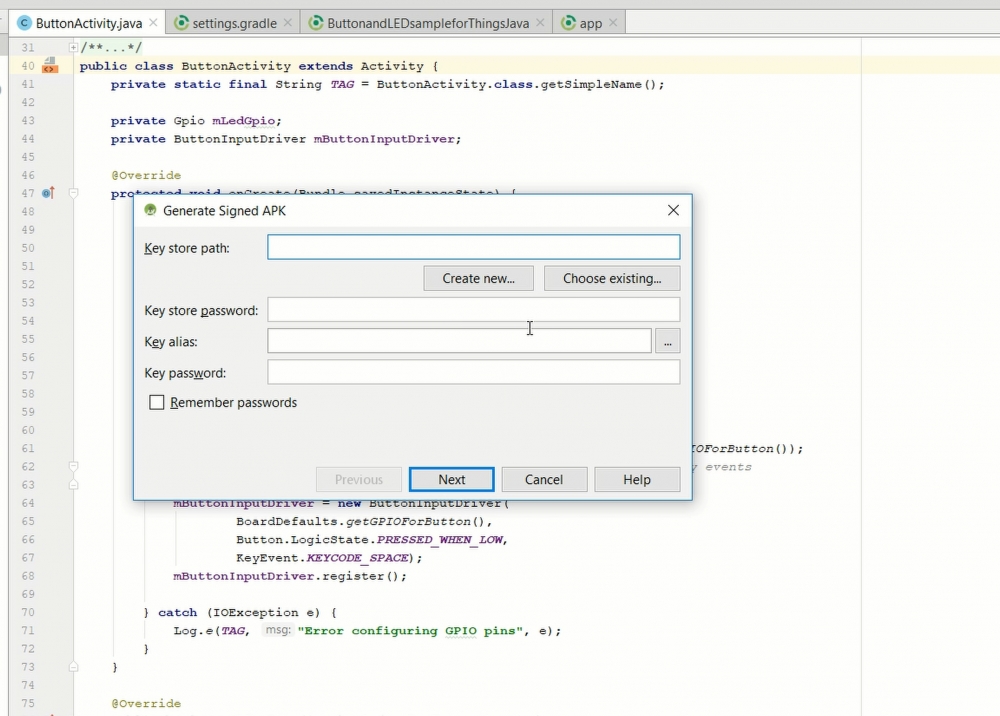Click into the Key store password field
Image resolution: width=1000 pixels, height=716 pixels.
coord(473,310)
